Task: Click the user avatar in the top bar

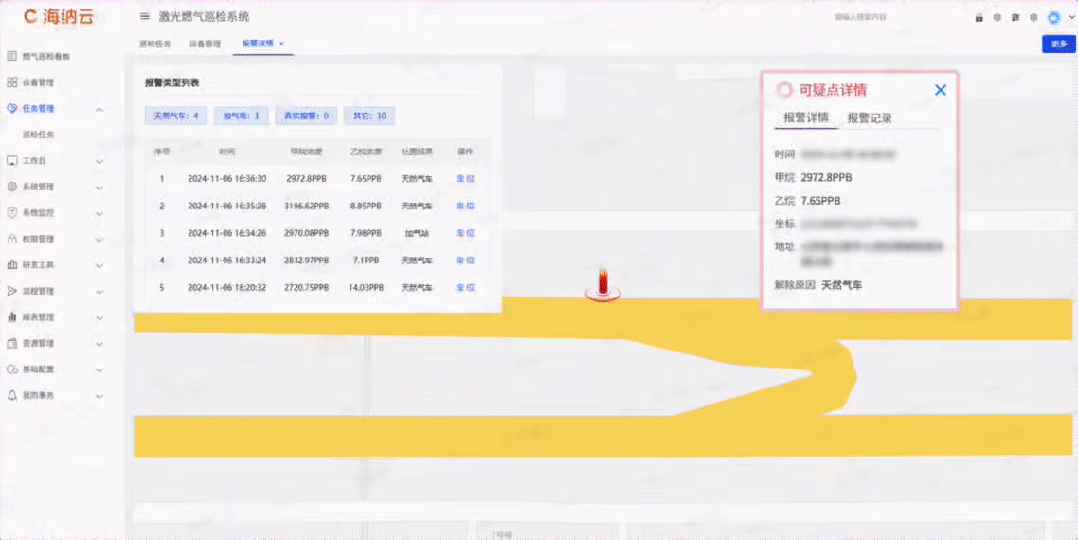Action: (1054, 17)
